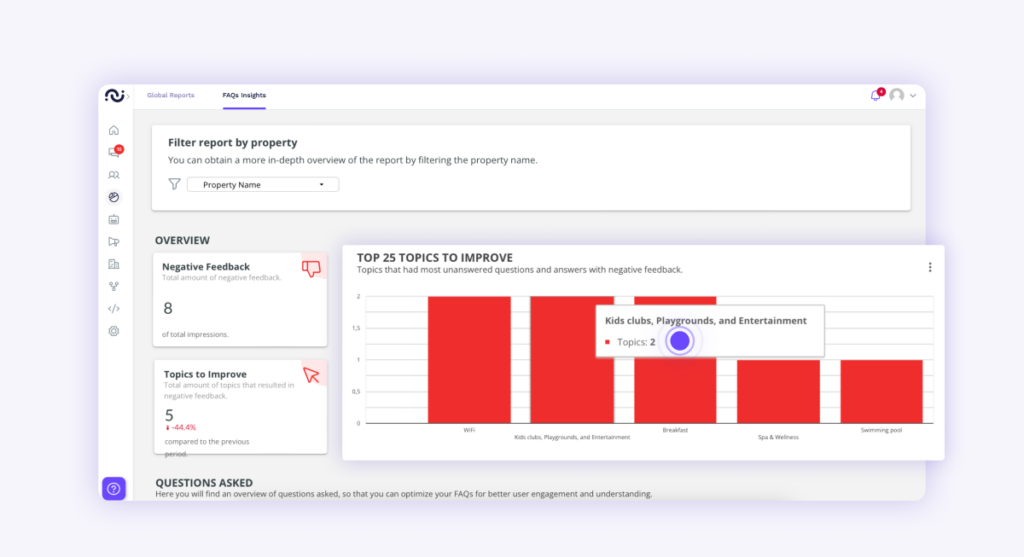Select the reports analytics icon in sidebar
Viewport: 1024px width, 557px height.
coord(114,197)
